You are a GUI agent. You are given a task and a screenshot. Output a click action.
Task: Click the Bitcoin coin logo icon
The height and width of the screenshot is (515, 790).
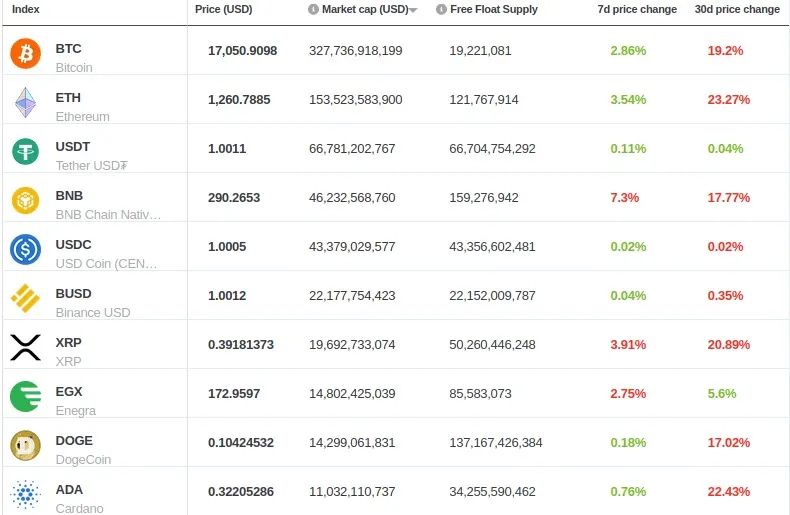click(25, 53)
